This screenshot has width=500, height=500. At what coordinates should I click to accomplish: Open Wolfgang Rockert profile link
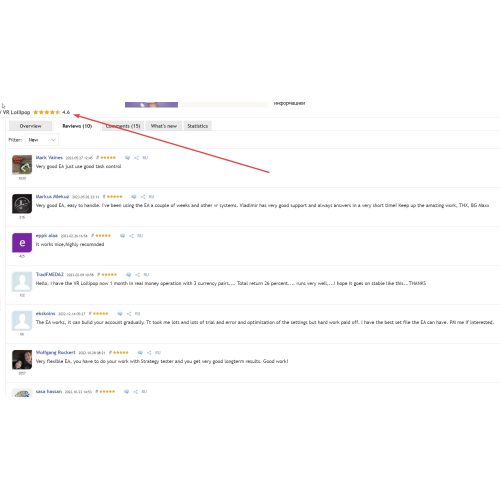55,352
